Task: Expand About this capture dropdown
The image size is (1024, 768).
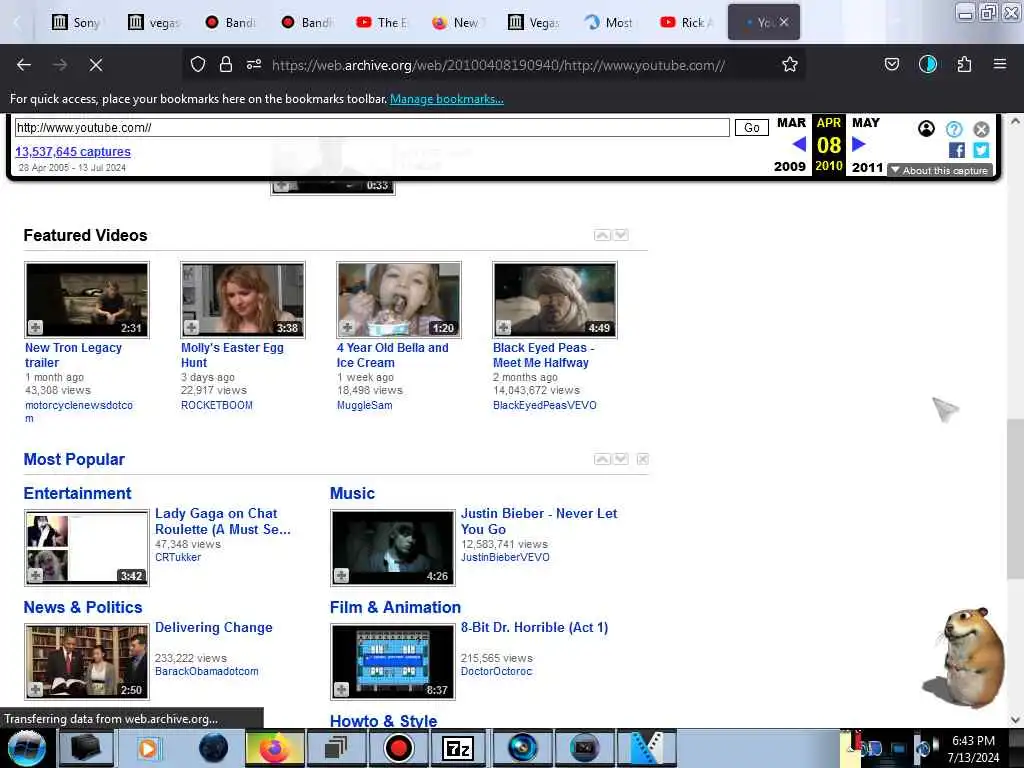Action: 940,170
